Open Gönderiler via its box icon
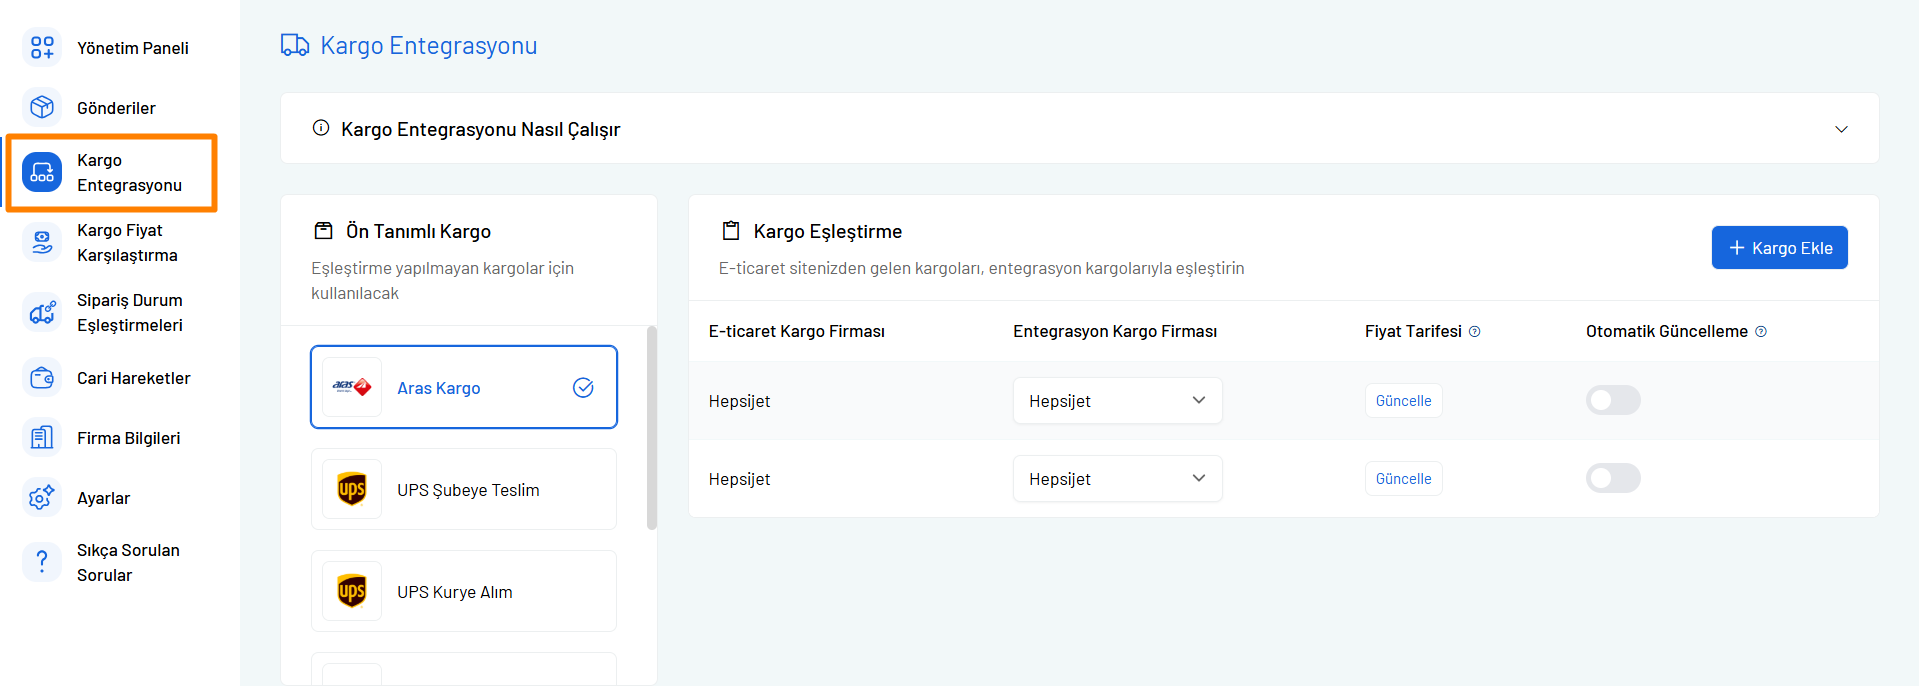This screenshot has width=1919, height=686. [x=42, y=107]
